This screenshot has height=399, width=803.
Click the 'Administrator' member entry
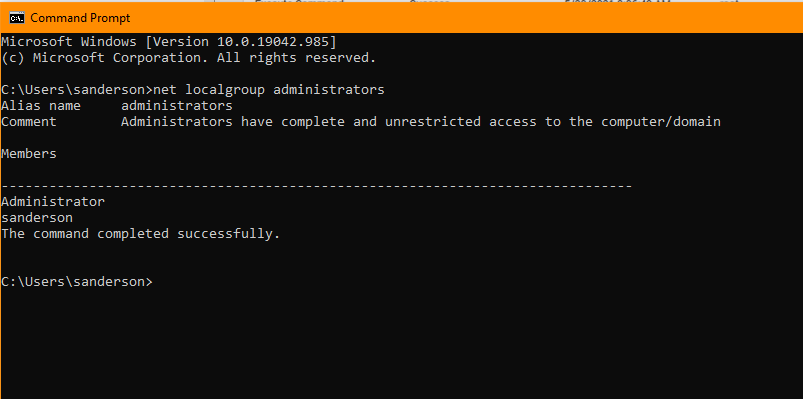tap(53, 202)
